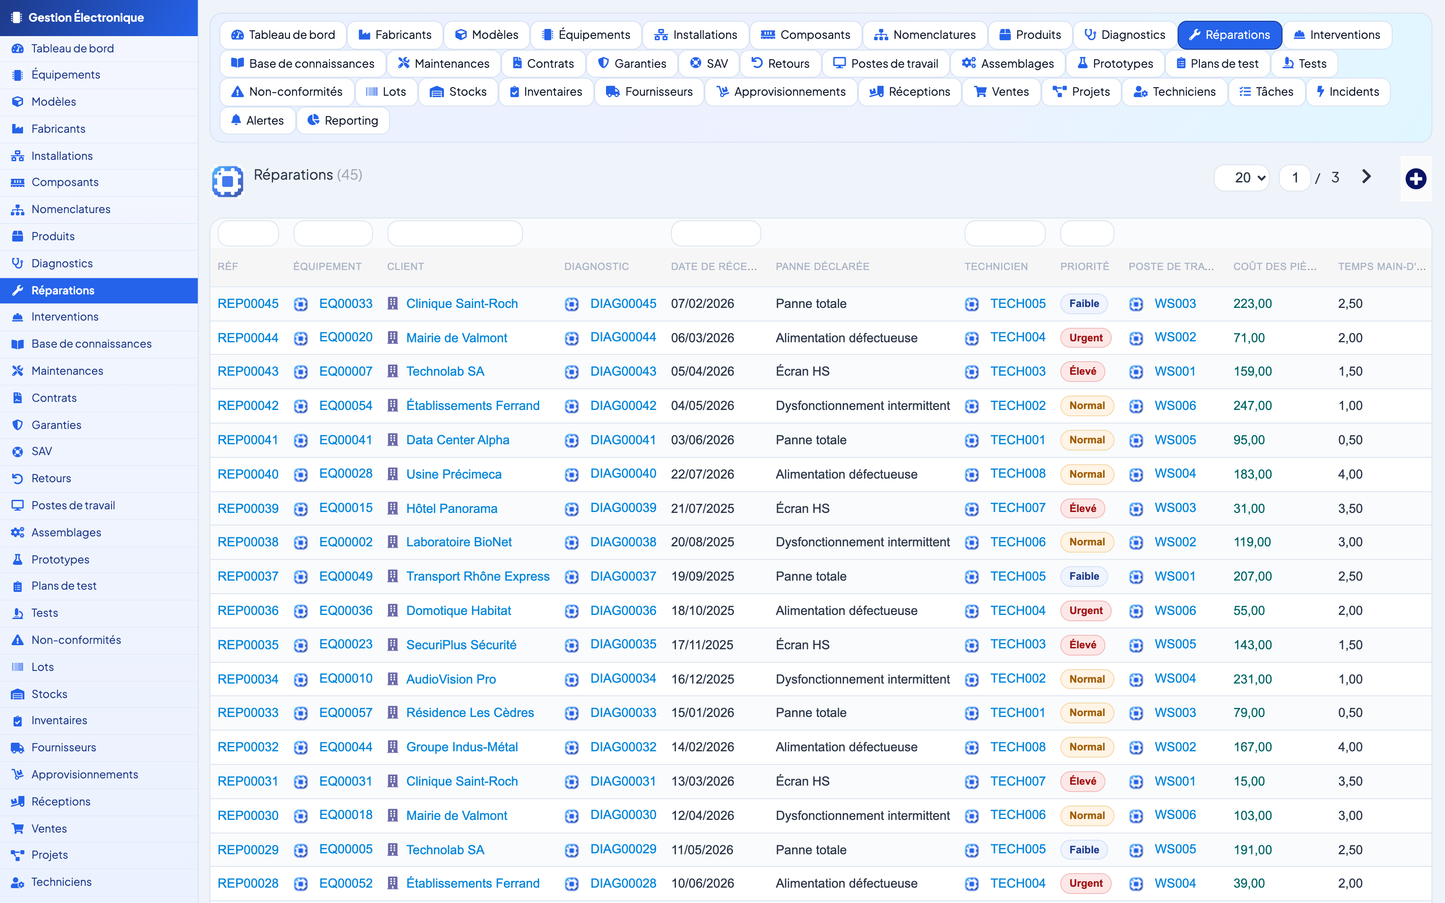Open Alertes bell icon tab
This screenshot has height=903, width=1445.
point(257,120)
